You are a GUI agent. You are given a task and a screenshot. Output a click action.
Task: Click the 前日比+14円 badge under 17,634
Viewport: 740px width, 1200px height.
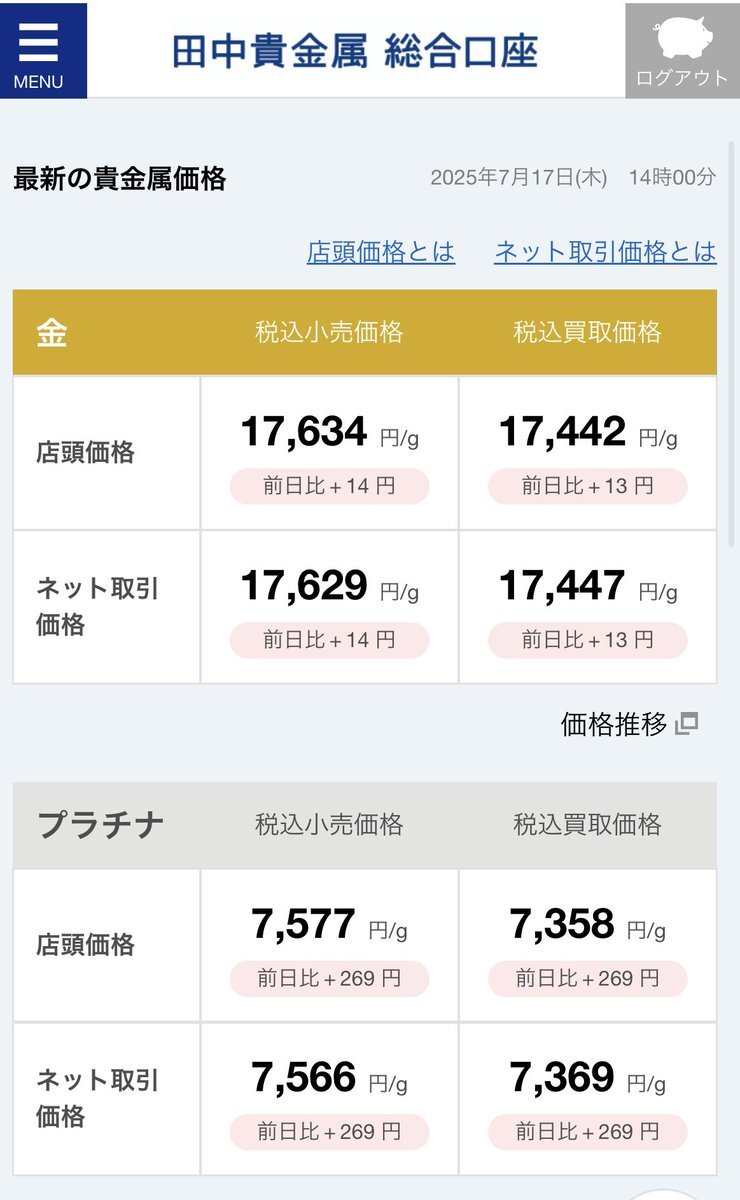coord(329,486)
